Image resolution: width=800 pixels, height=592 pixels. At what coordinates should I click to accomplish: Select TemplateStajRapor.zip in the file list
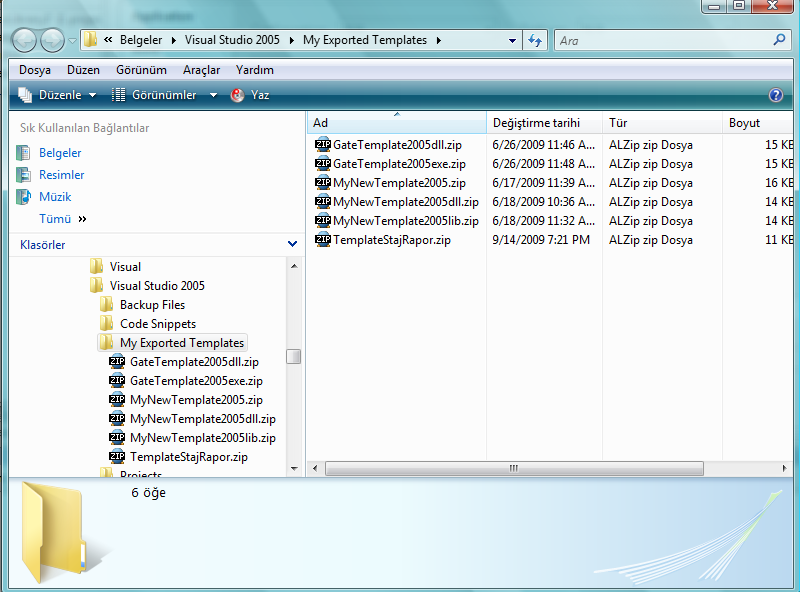pos(391,240)
